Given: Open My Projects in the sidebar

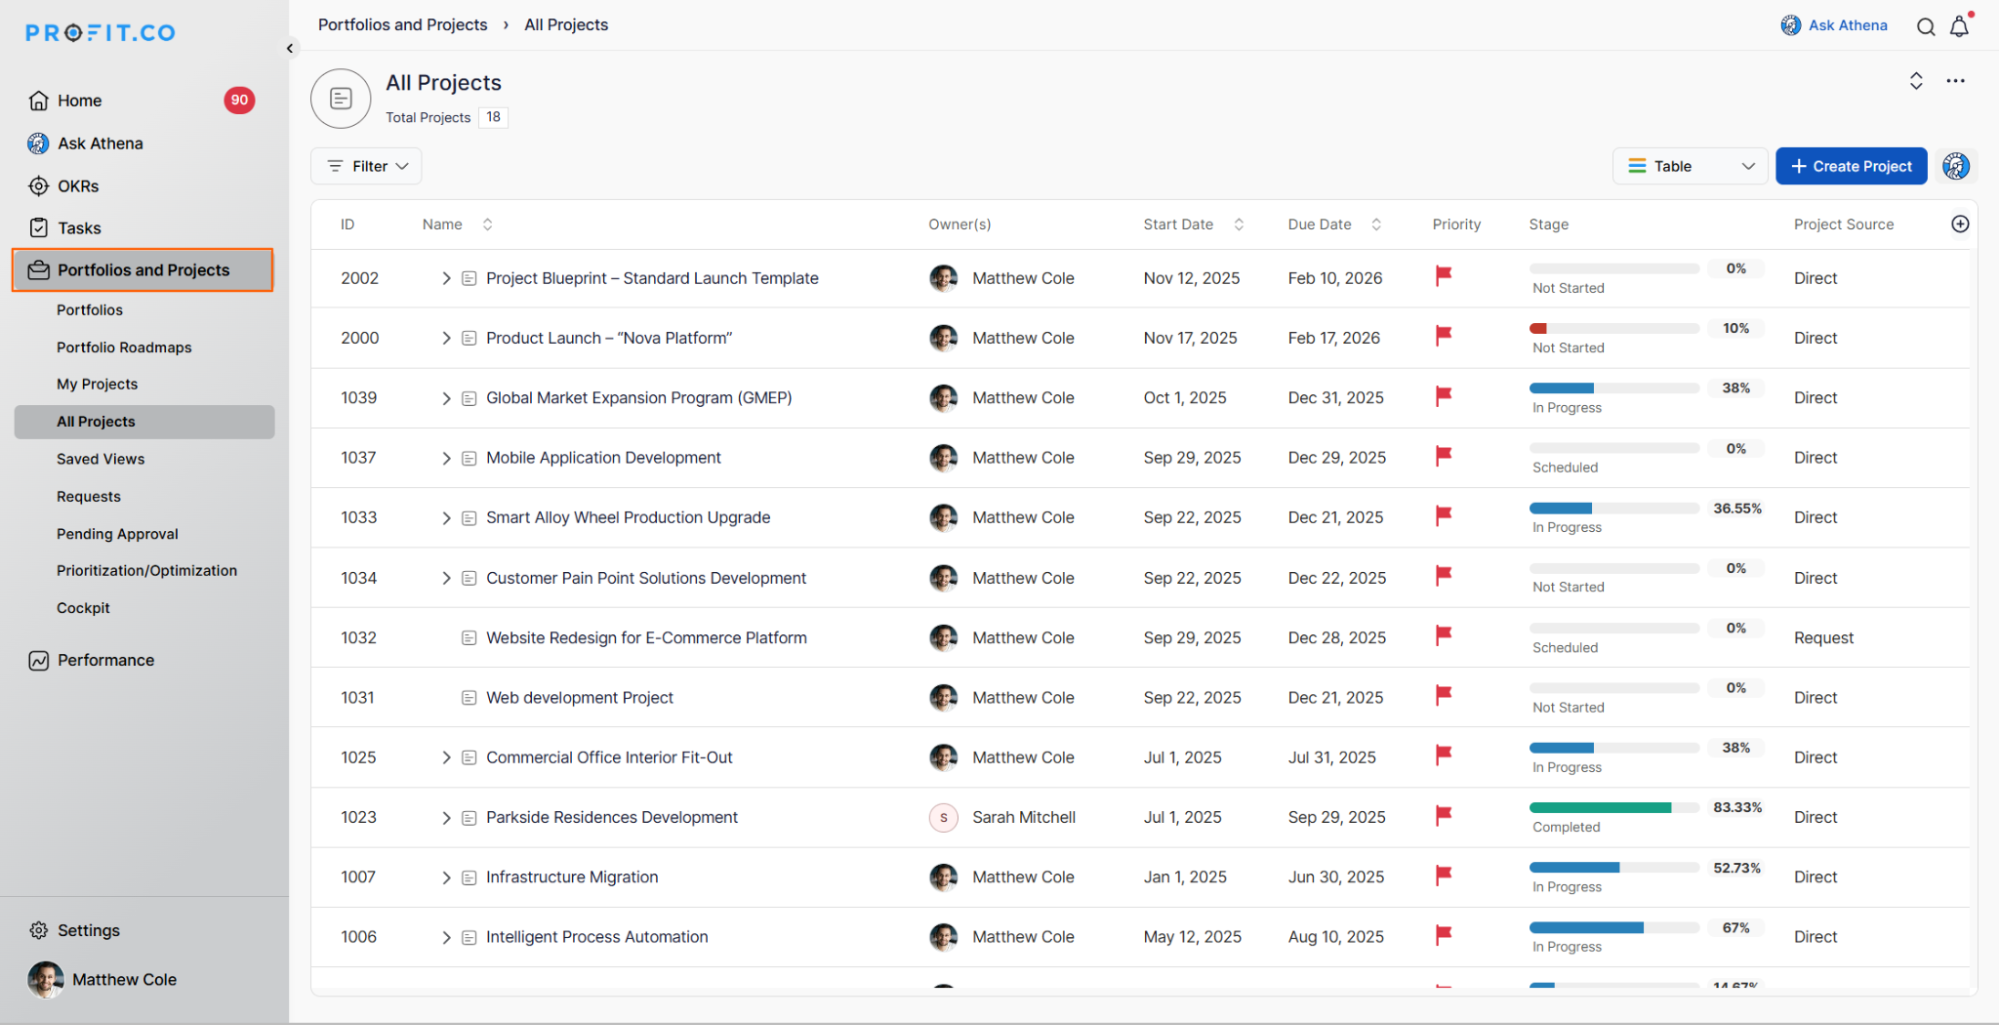Looking at the screenshot, I should coord(97,384).
